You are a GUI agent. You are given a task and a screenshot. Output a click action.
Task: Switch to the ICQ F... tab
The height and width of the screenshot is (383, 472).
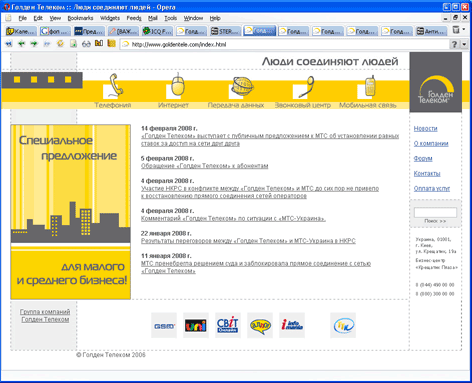tap(157, 31)
